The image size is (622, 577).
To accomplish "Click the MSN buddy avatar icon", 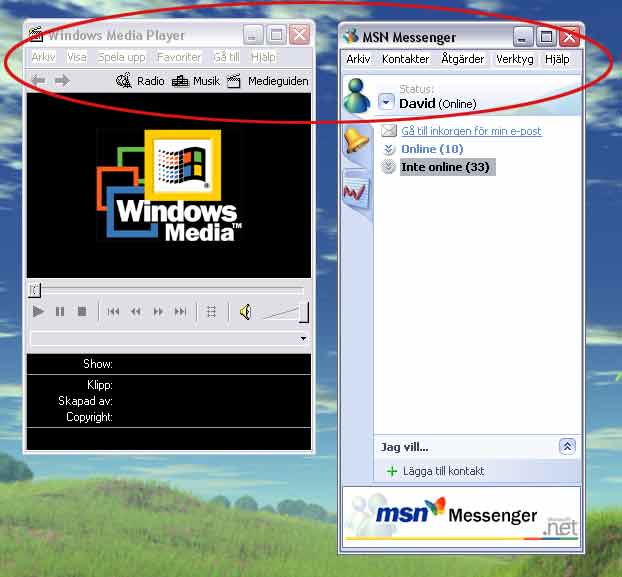I will pyautogui.click(x=357, y=95).
